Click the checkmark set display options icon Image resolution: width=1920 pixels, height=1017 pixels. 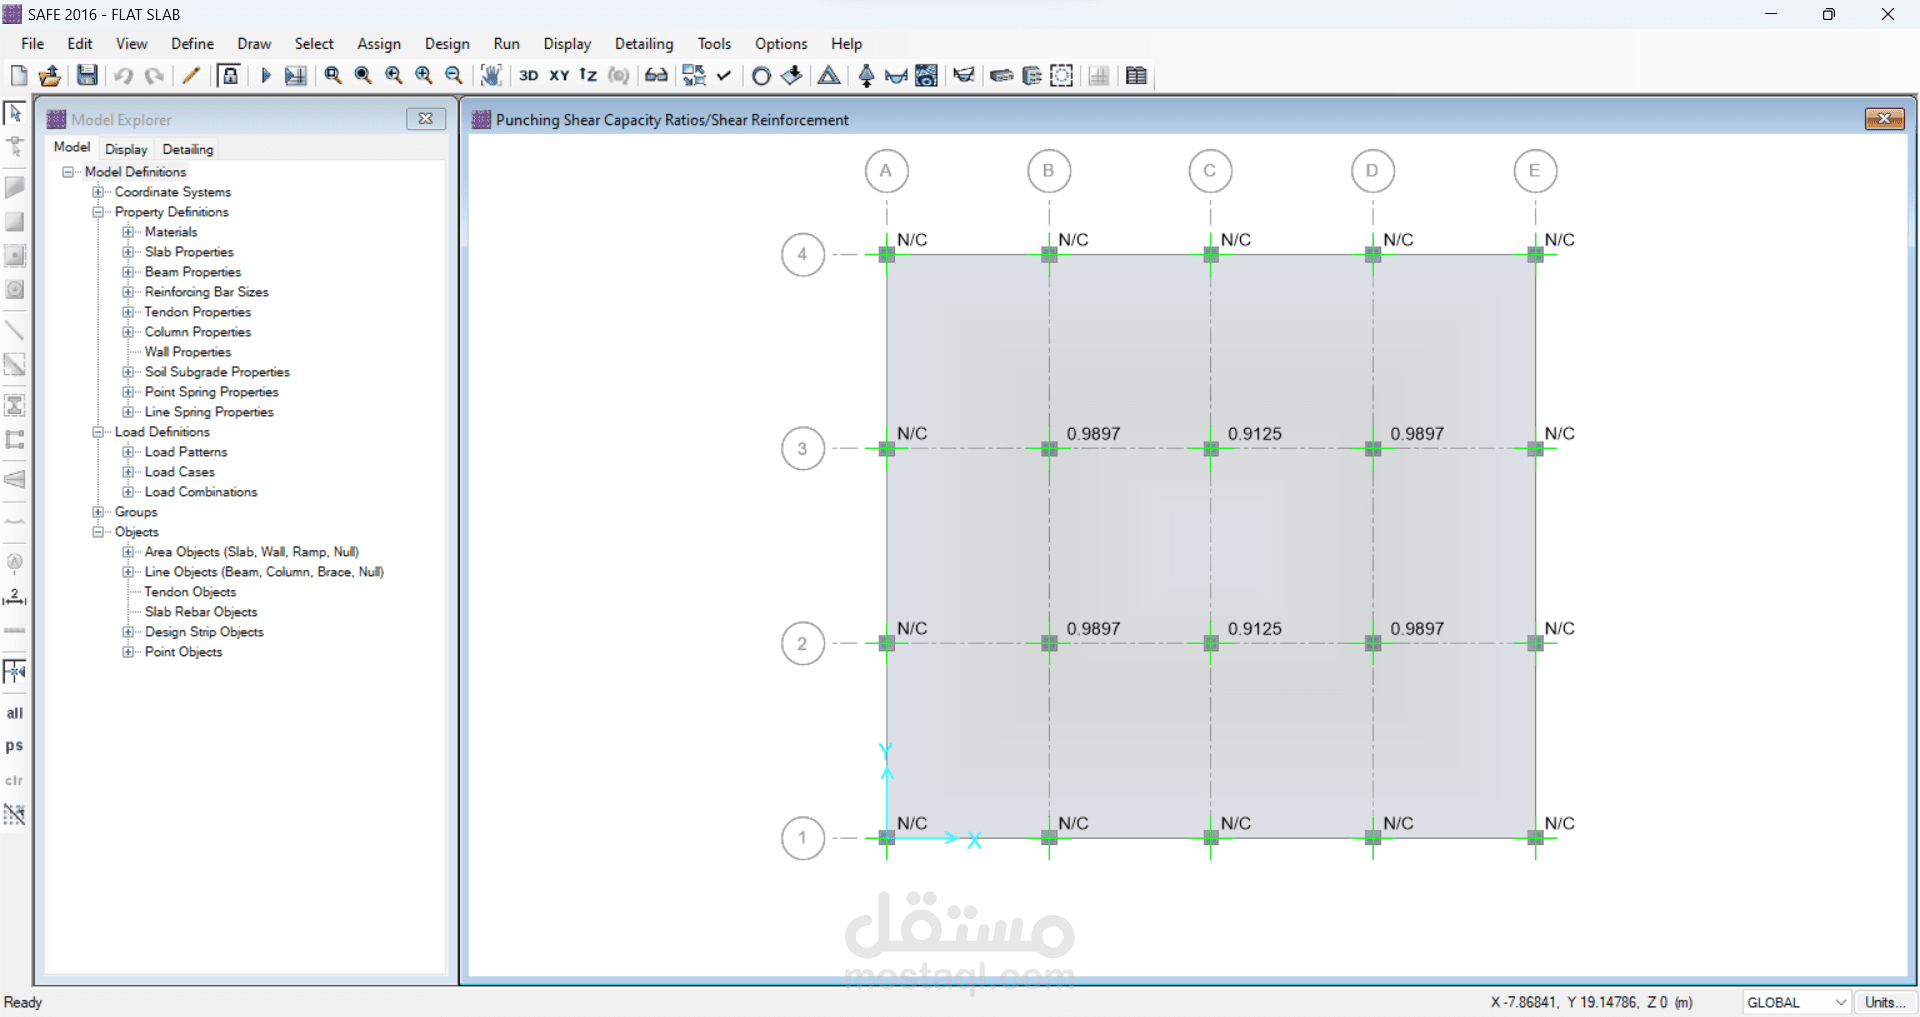pos(724,75)
